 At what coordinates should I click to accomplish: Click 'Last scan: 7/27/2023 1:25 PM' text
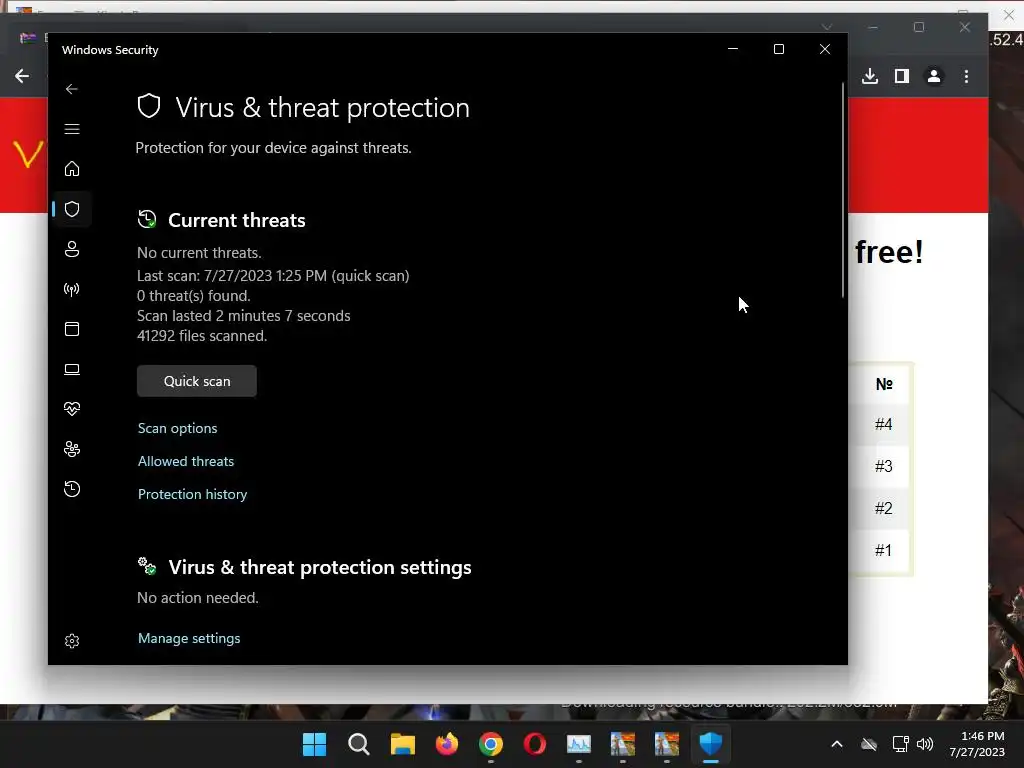point(232,276)
